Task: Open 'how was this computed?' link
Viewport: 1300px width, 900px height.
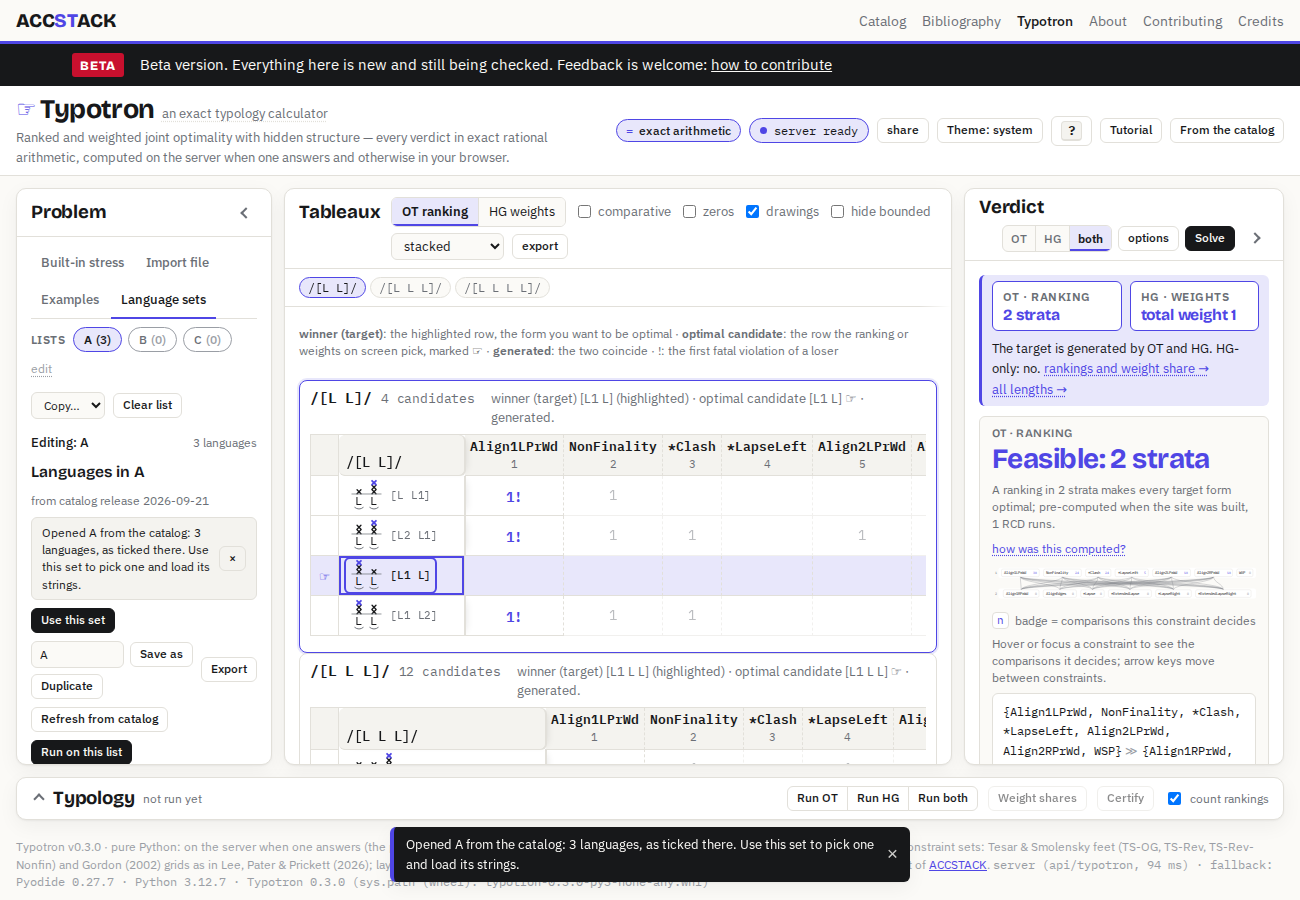Action: (x=1059, y=549)
